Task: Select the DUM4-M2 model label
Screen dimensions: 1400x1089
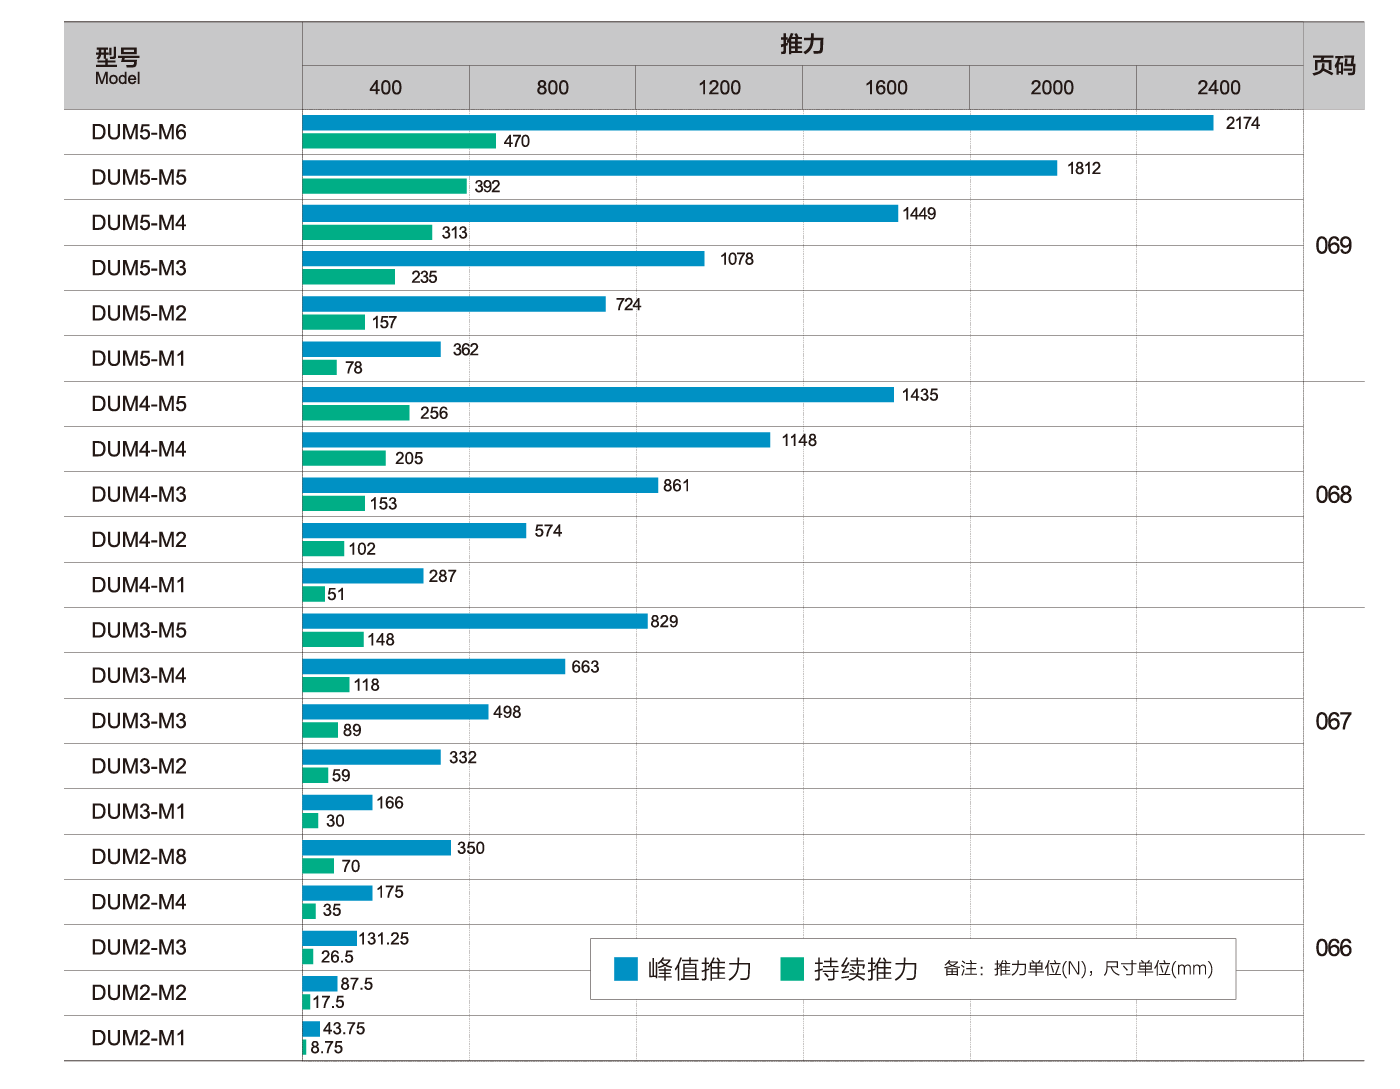Action: pos(139,540)
